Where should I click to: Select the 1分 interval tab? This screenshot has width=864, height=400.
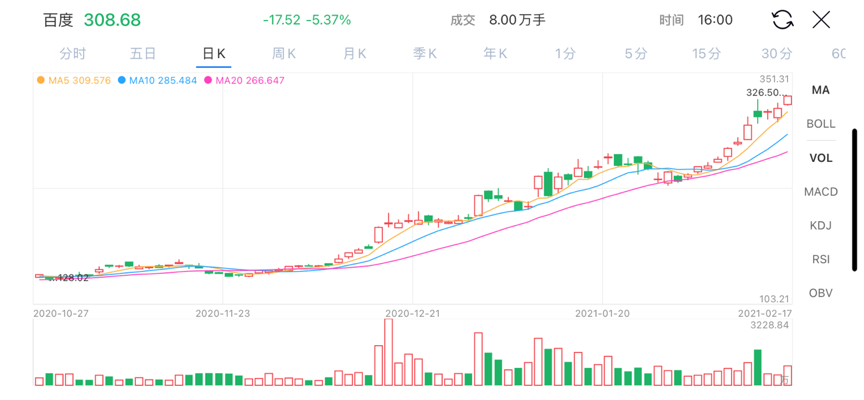[x=566, y=54]
